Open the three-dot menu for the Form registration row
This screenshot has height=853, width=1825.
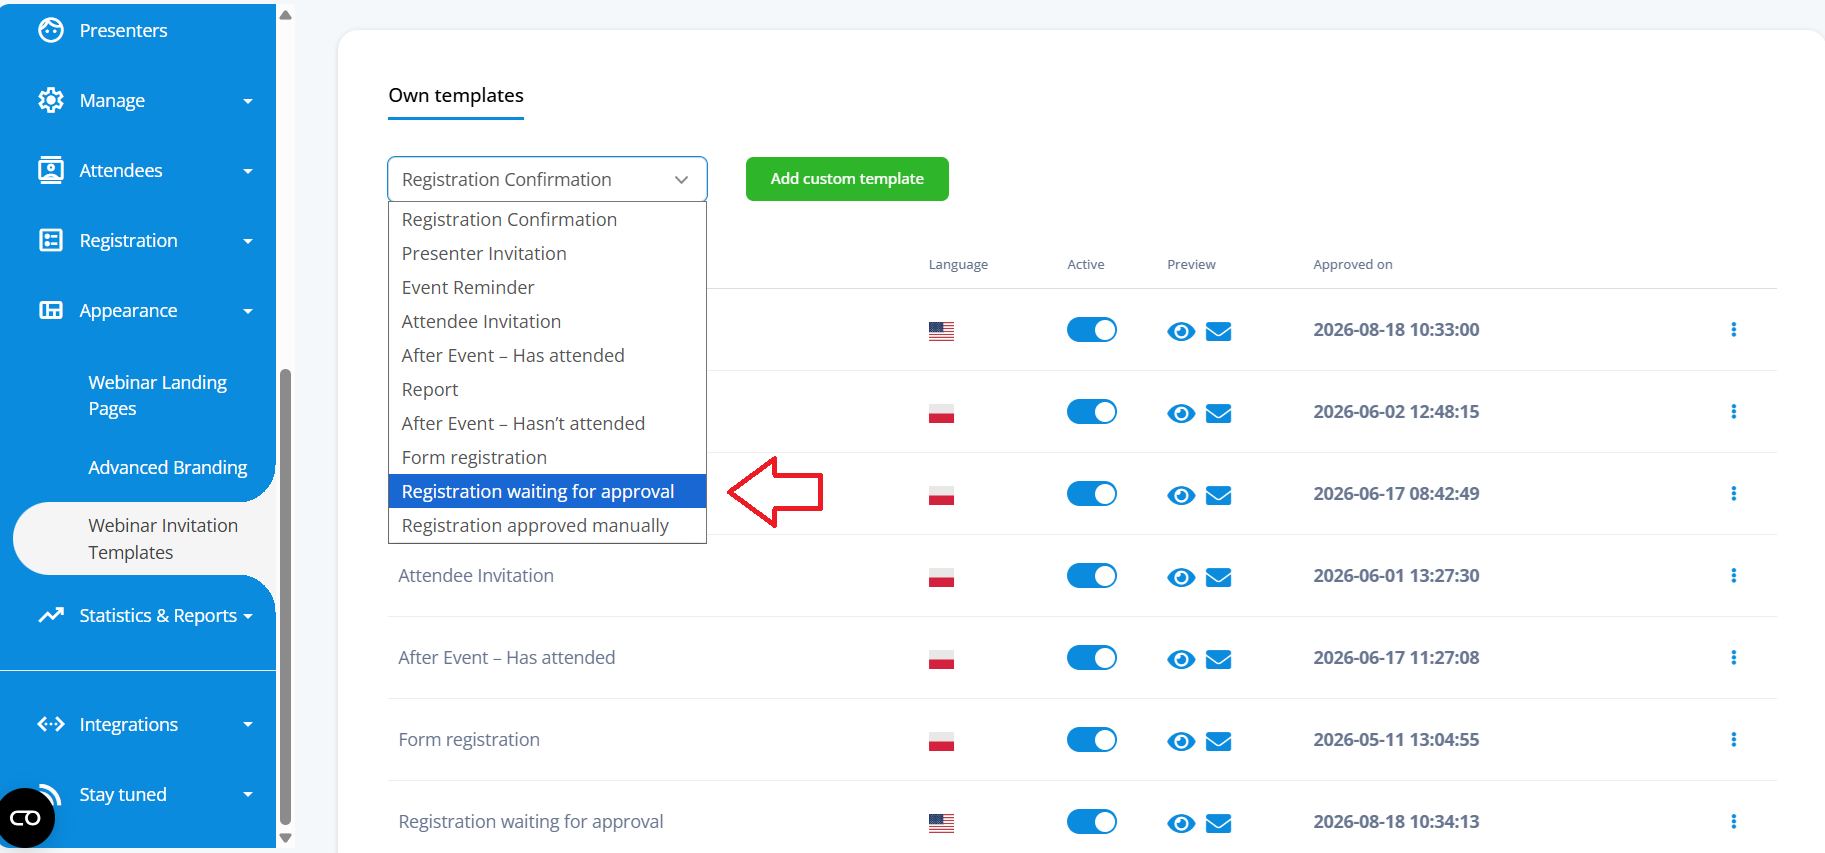click(1733, 739)
